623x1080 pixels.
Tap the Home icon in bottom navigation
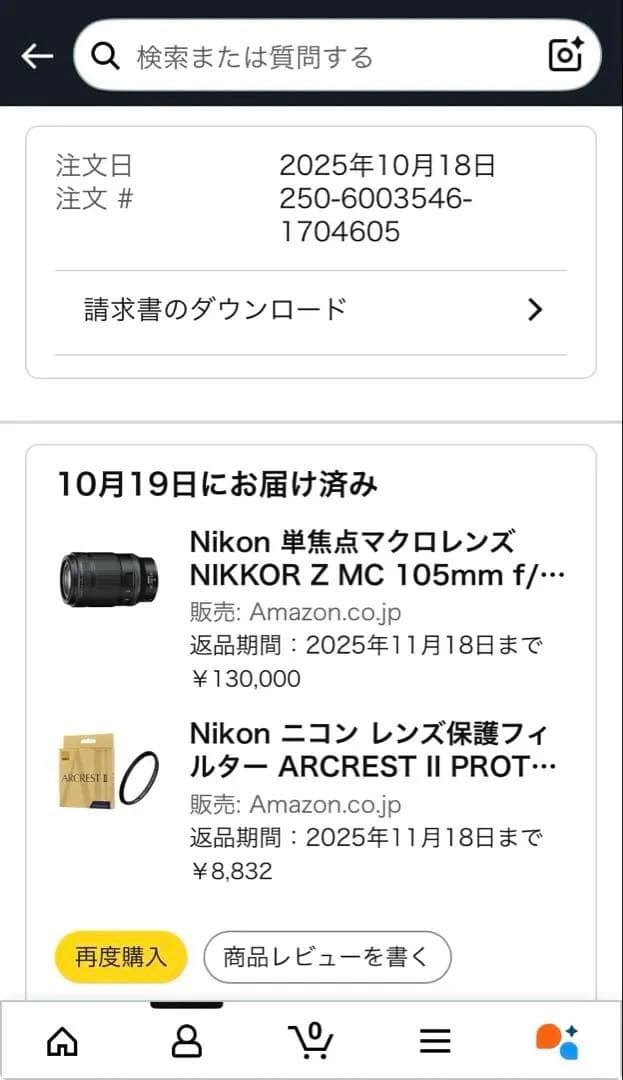click(62, 1042)
